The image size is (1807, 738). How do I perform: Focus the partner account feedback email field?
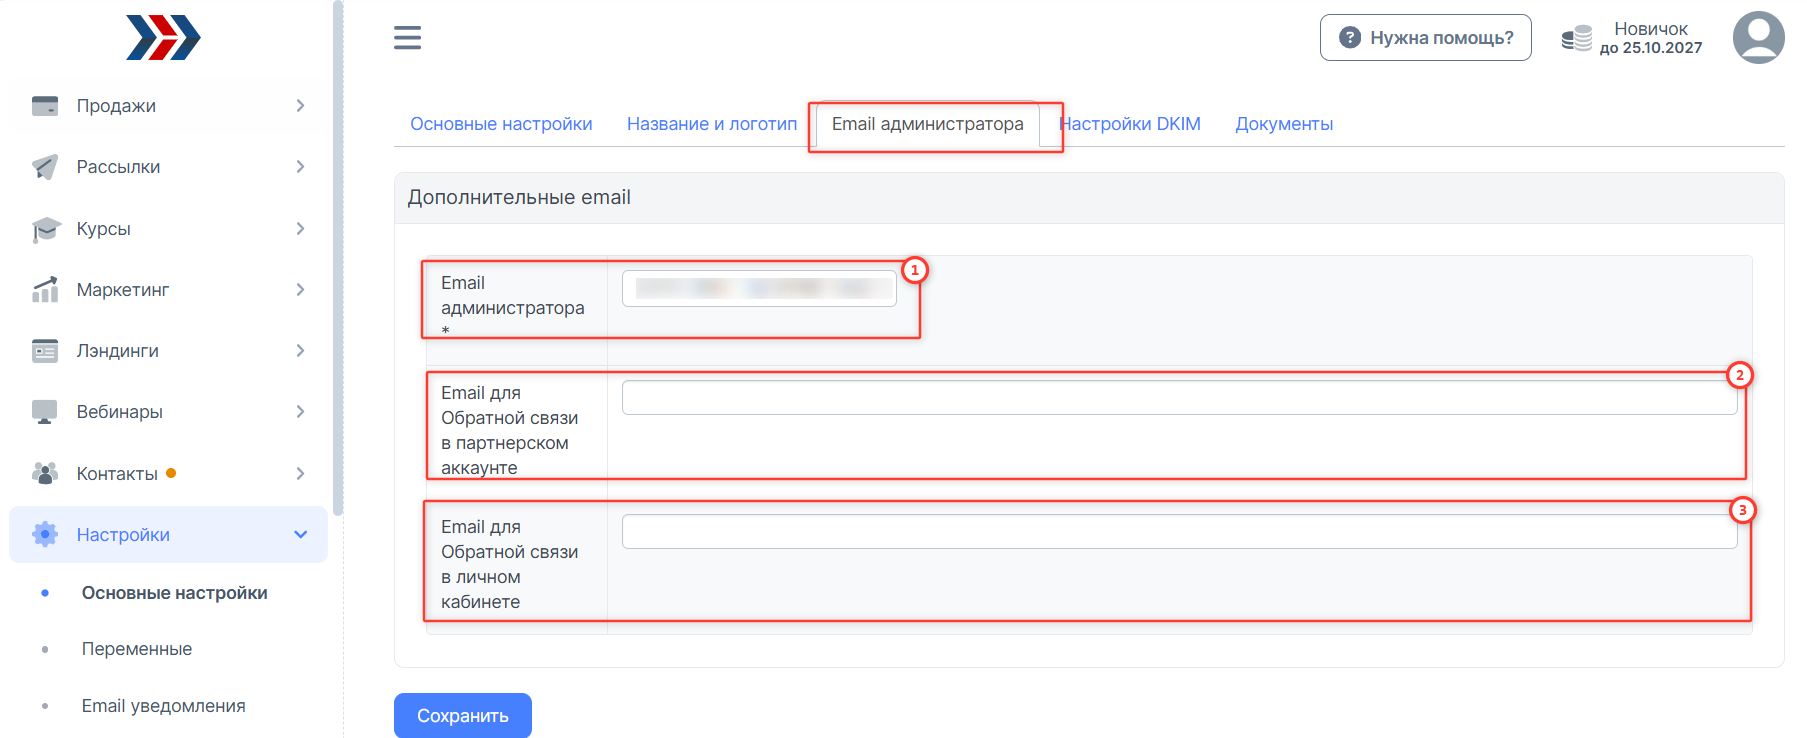(1178, 398)
